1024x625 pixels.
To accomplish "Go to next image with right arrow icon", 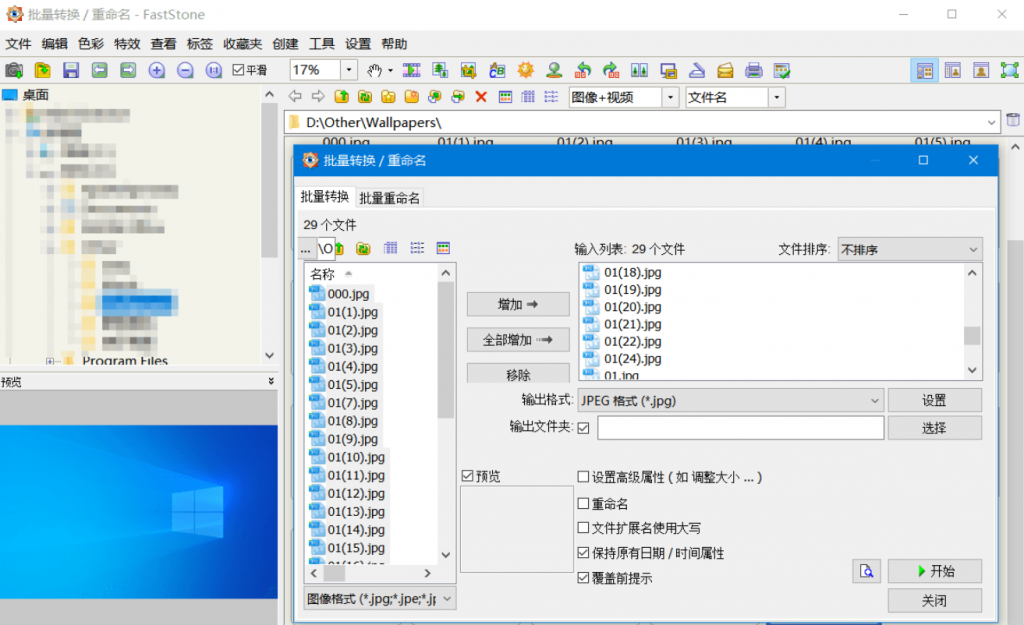I will click(x=128, y=70).
